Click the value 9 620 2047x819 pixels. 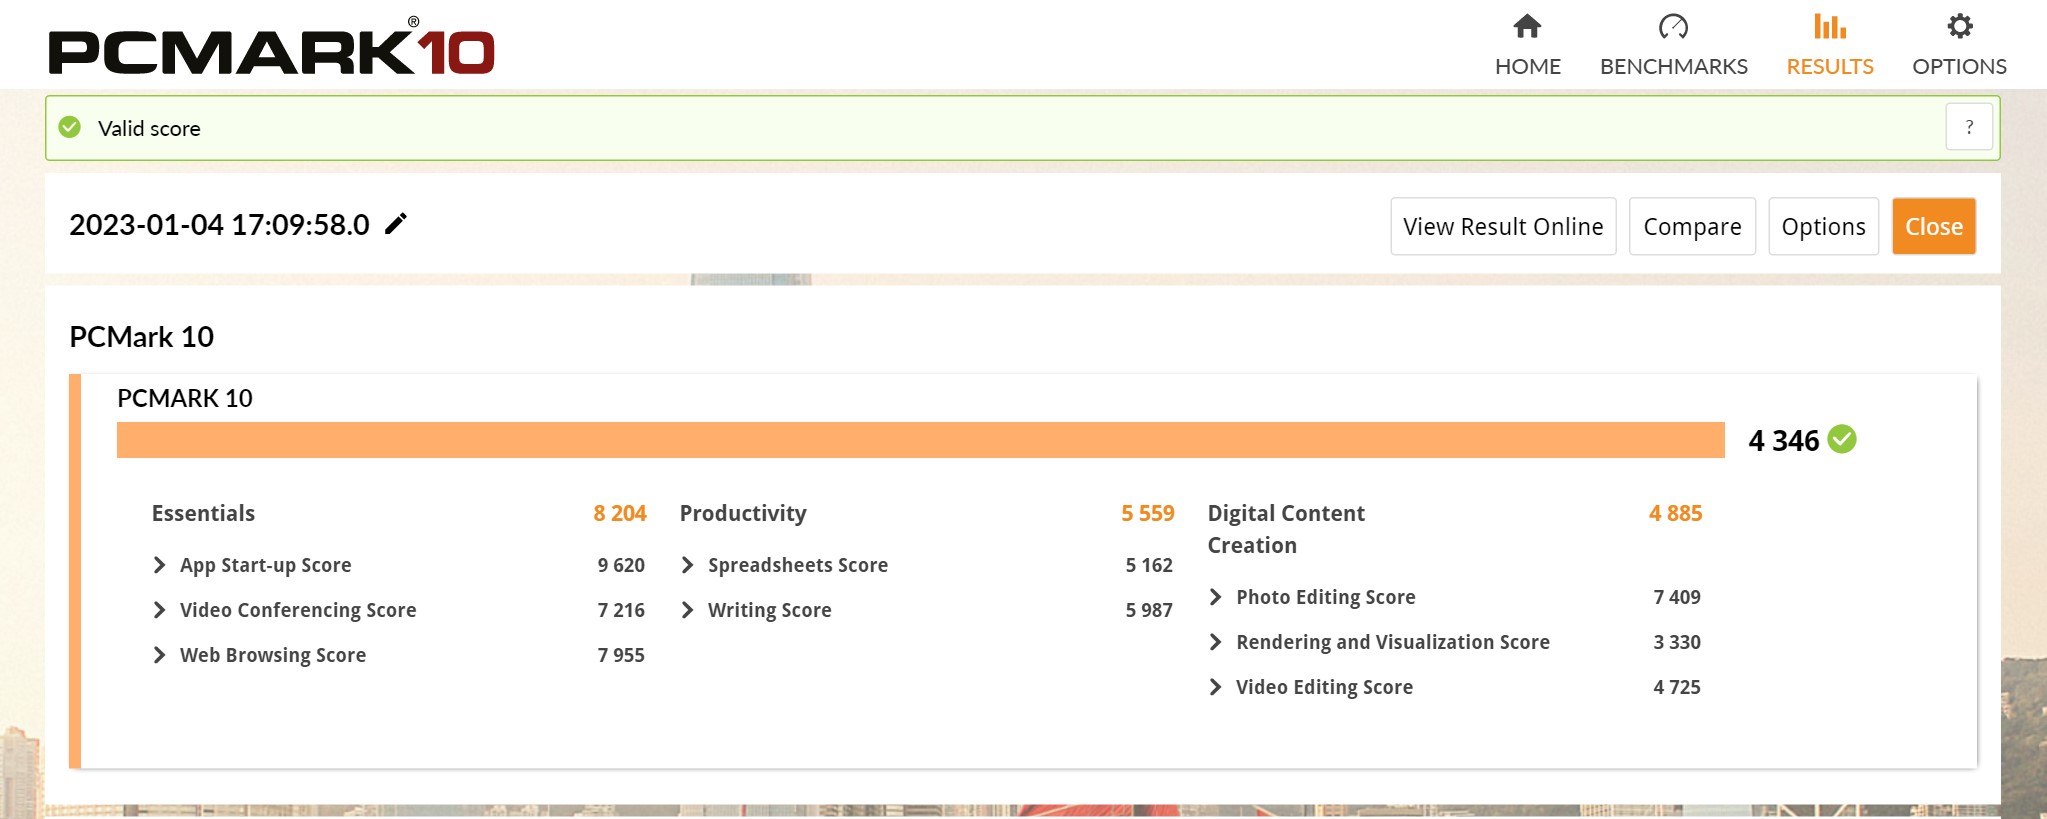621,565
